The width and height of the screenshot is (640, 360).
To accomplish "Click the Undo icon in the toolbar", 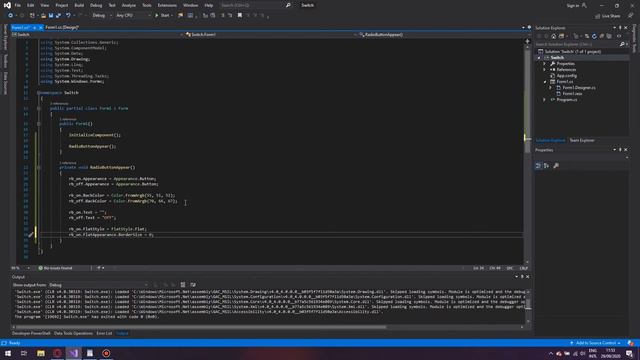I will 68,16.
